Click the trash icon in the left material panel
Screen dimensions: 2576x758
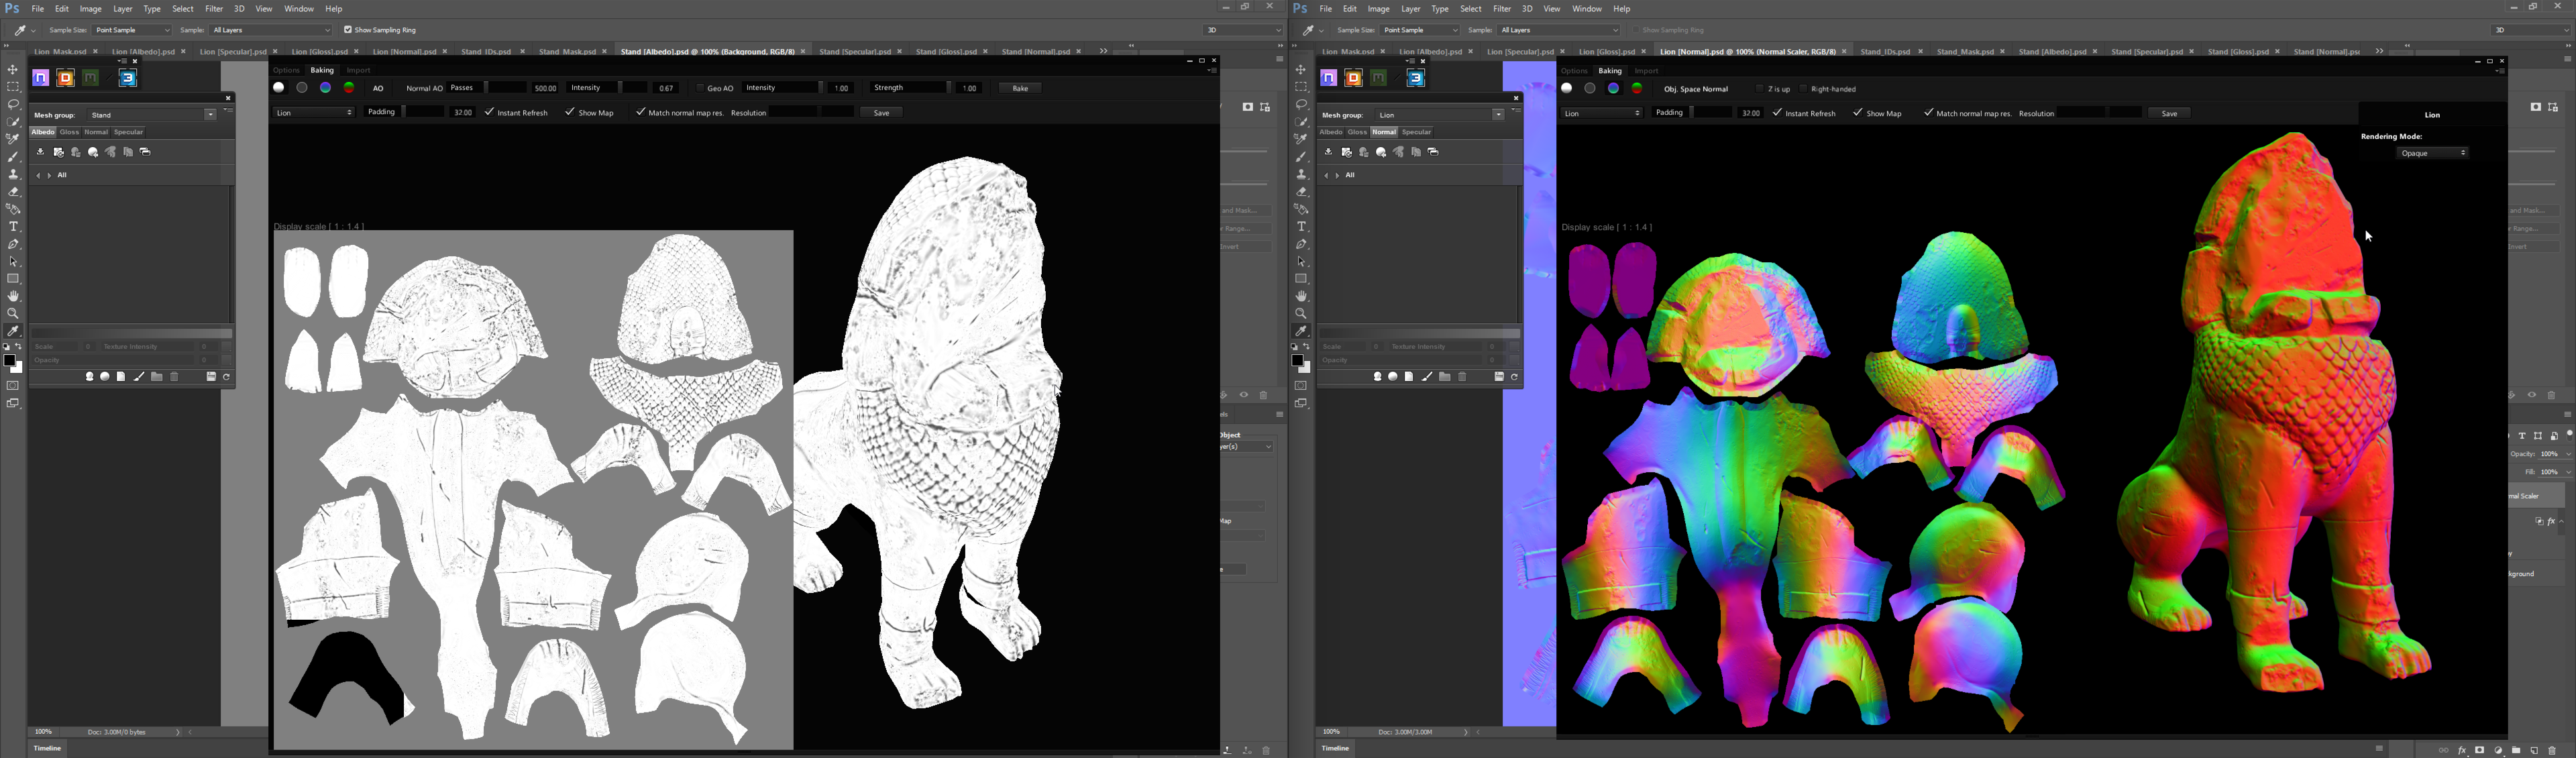click(175, 377)
